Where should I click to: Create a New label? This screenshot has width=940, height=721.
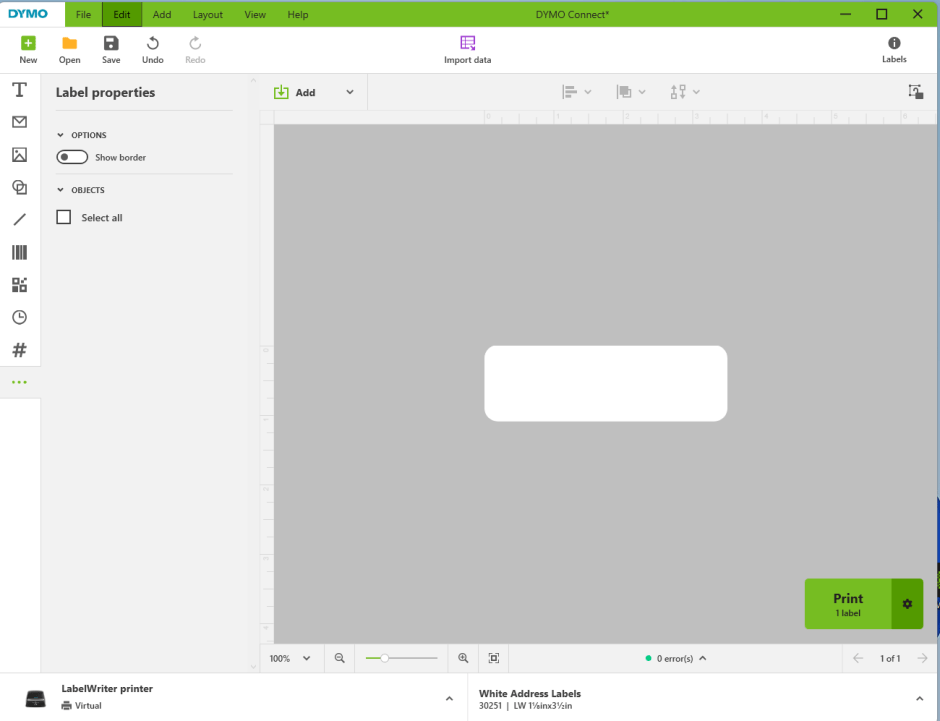pyautogui.click(x=28, y=50)
